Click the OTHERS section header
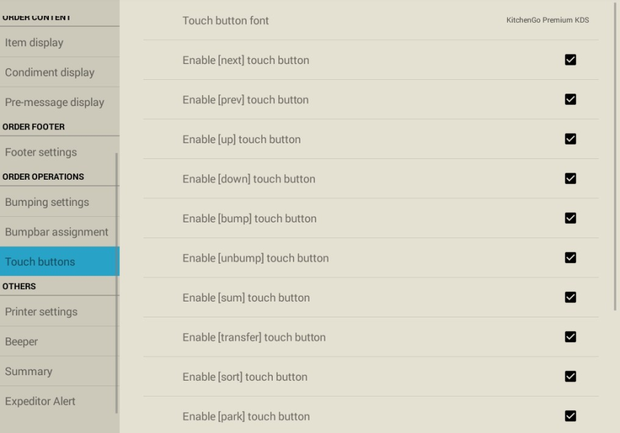Screen dimensions: 620x433 pos(19,286)
